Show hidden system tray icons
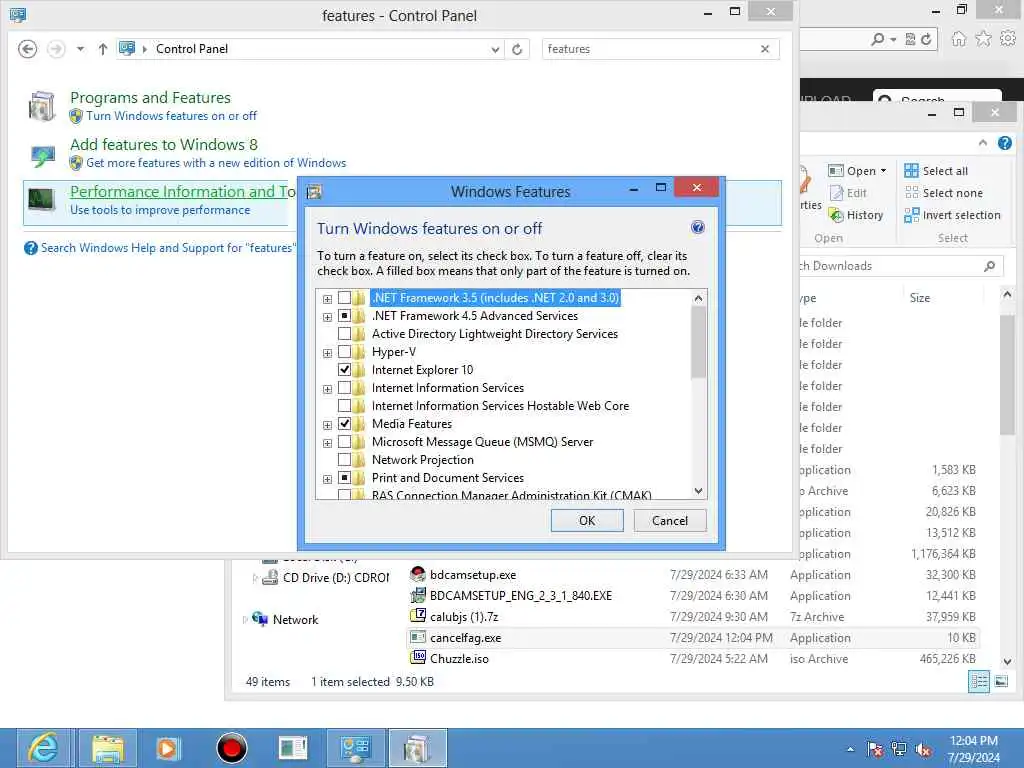1024x768 pixels. click(x=850, y=750)
